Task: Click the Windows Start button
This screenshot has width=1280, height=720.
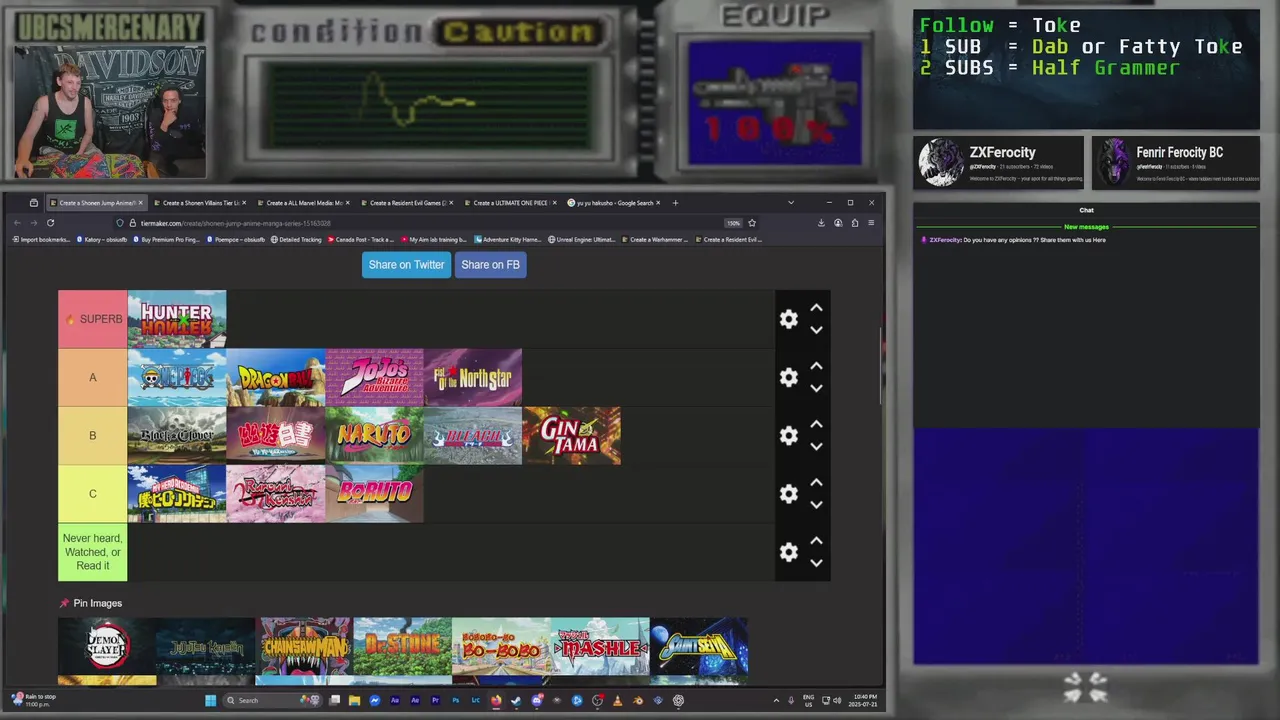Action: [210, 700]
